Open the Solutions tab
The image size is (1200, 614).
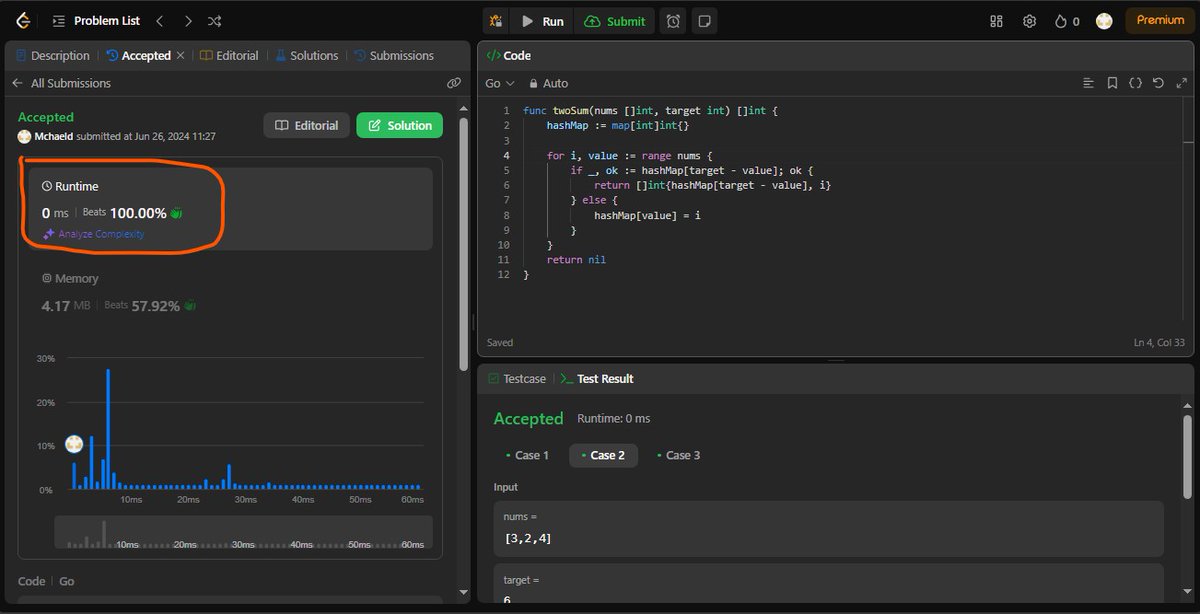click(307, 56)
